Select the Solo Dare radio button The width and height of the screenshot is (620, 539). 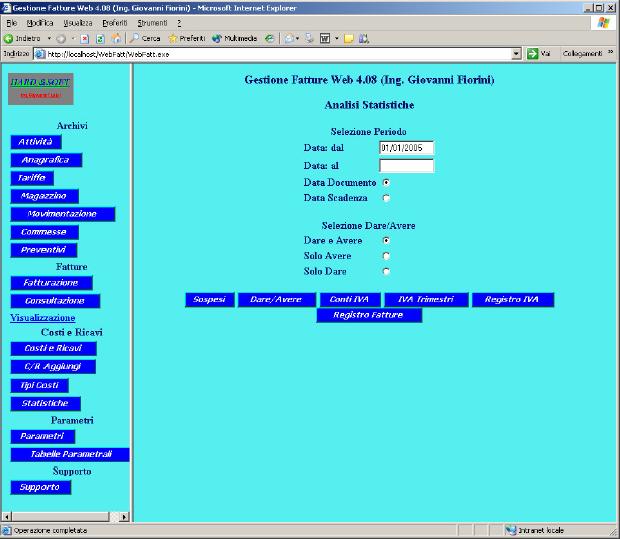[x=386, y=271]
